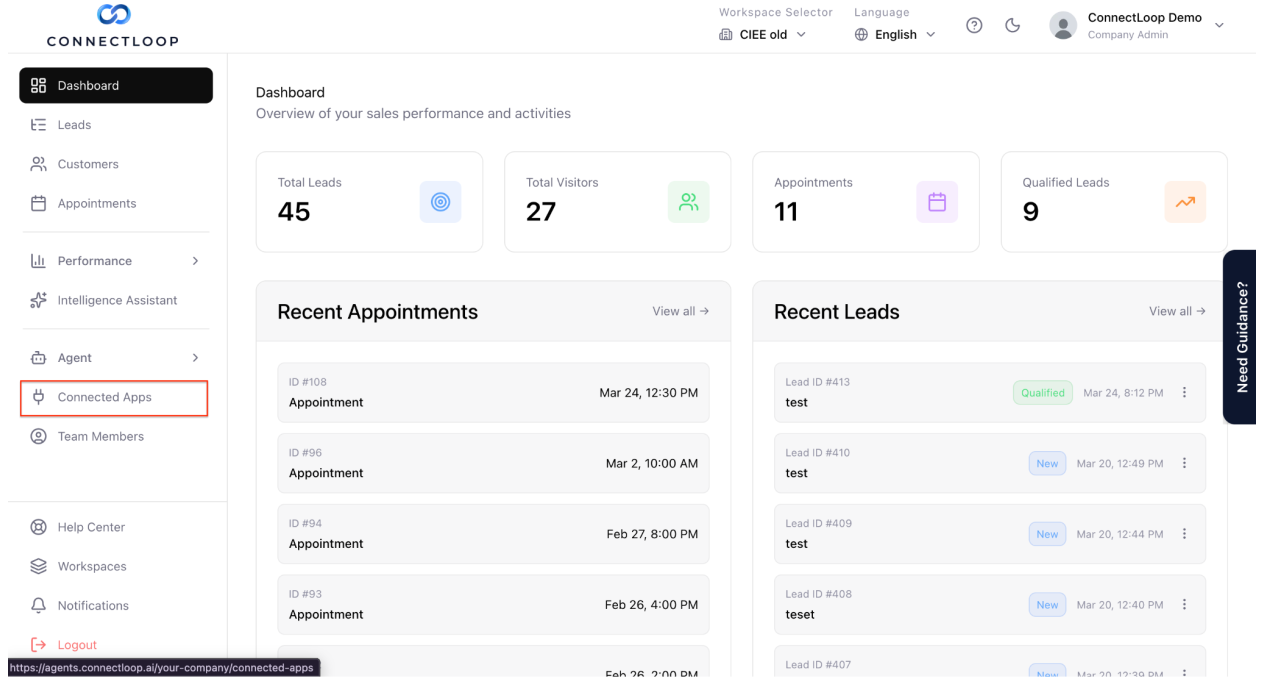Image resolution: width=1262 pixels, height=699 pixels.
Task: Open options menu for Lead ID #410
Action: click(1185, 463)
